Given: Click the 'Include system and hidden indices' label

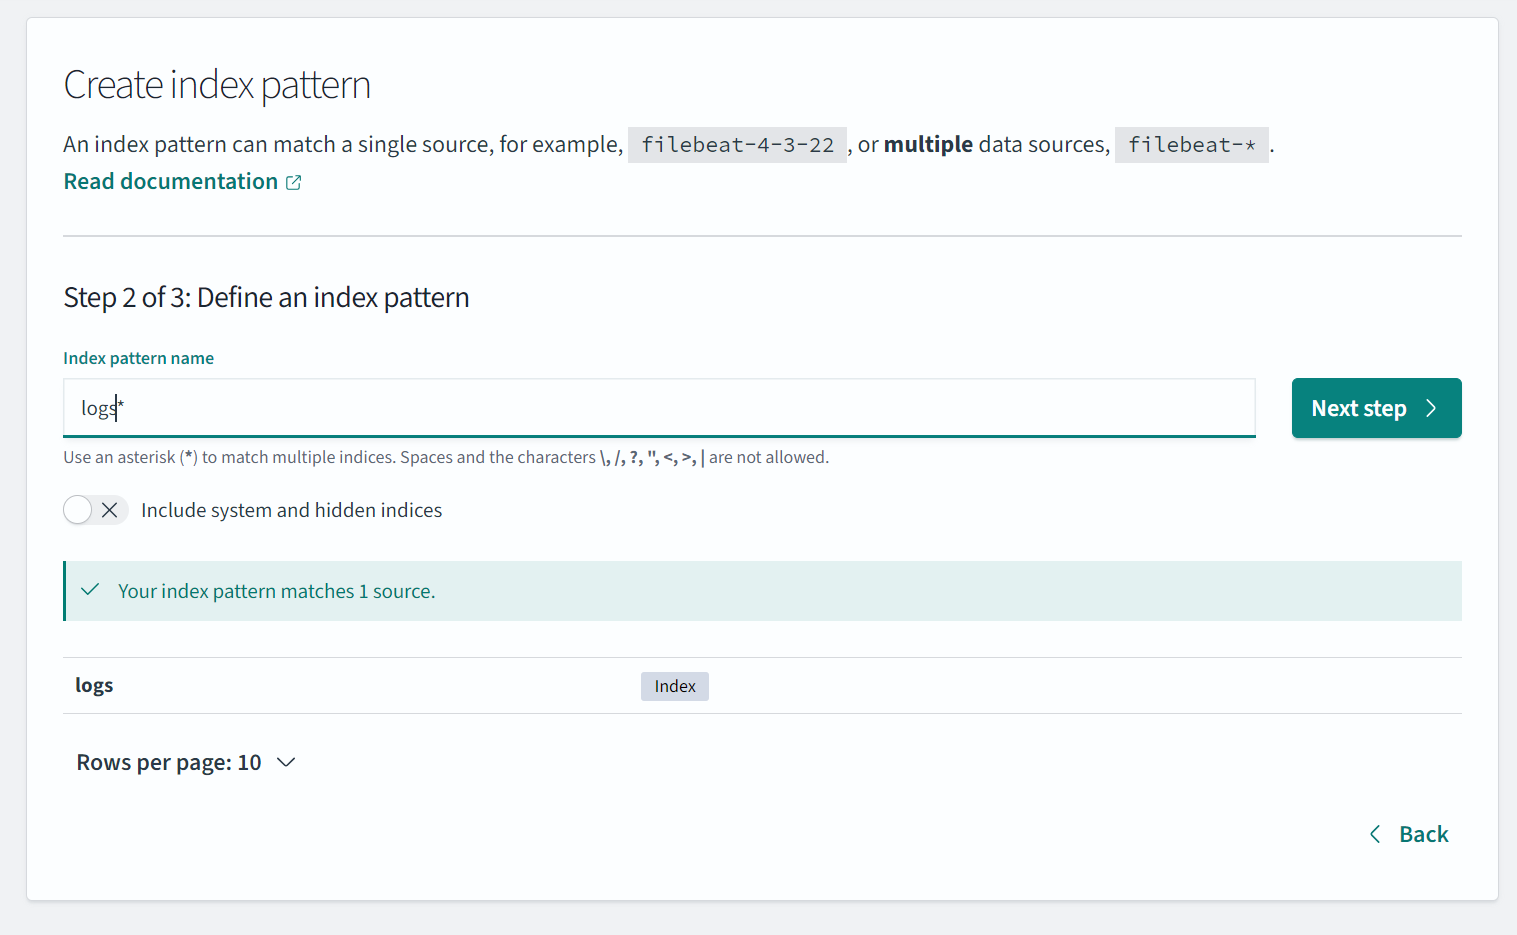Looking at the screenshot, I should tap(291, 510).
